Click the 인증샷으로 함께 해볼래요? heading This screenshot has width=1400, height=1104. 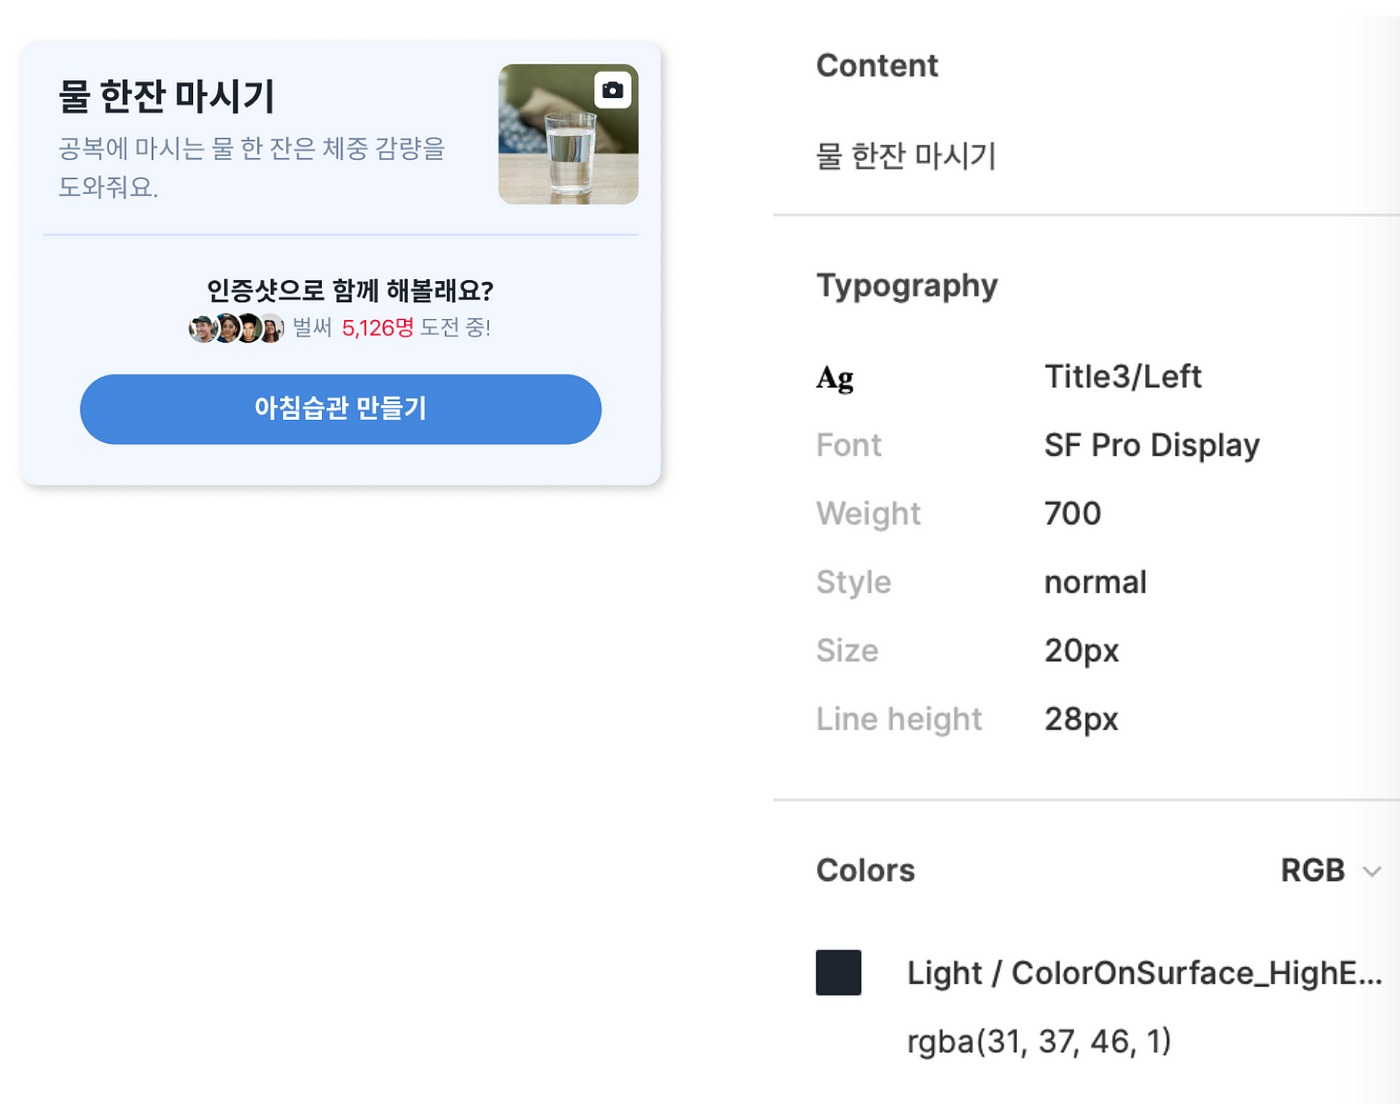(350, 291)
